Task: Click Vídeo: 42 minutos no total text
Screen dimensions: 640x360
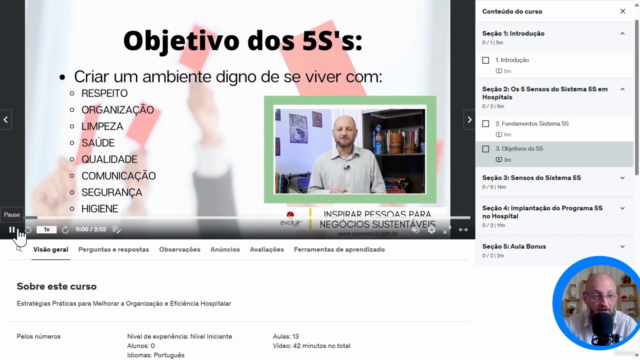Action: coord(311,346)
